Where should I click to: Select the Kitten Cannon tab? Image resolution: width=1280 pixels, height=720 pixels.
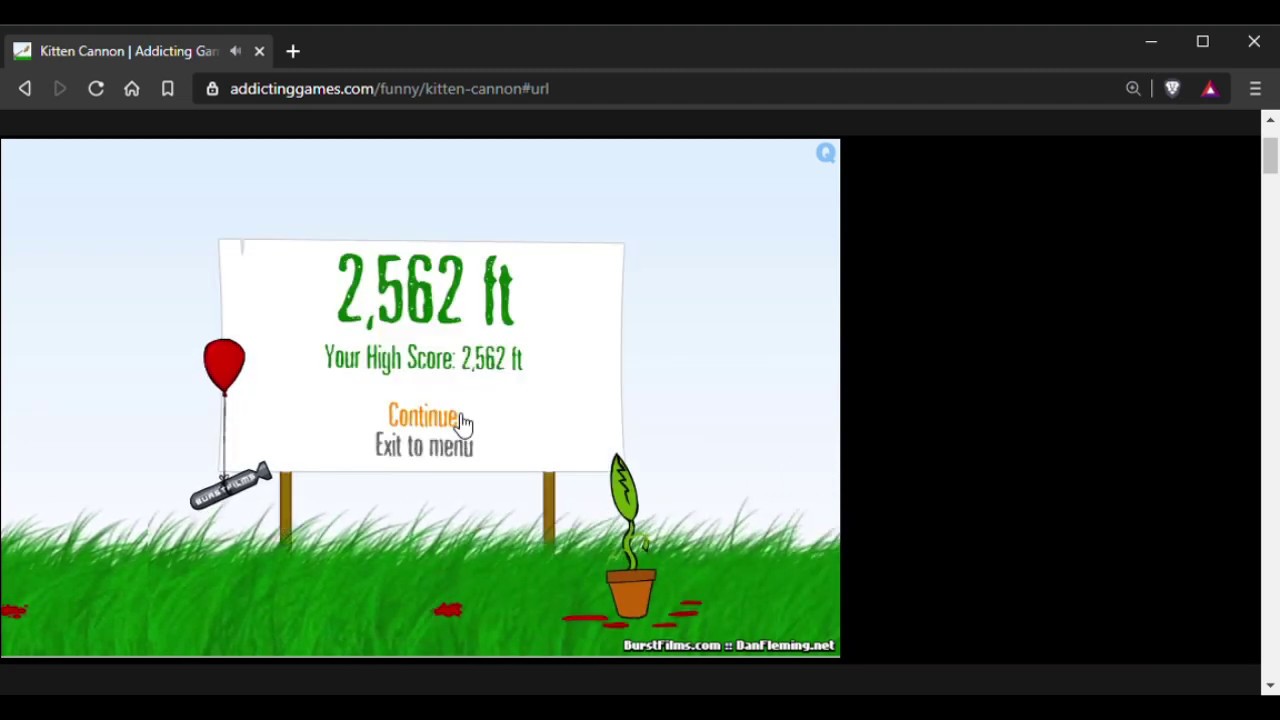point(138,51)
